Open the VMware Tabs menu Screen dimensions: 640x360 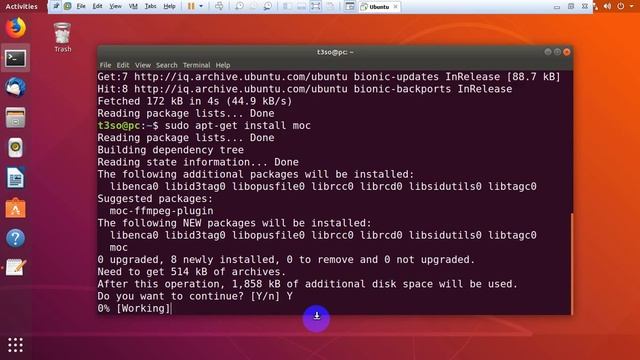point(151,6)
